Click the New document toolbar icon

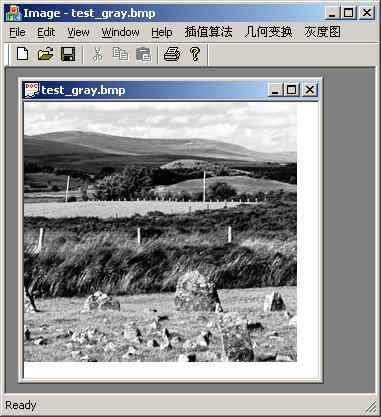(22, 54)
